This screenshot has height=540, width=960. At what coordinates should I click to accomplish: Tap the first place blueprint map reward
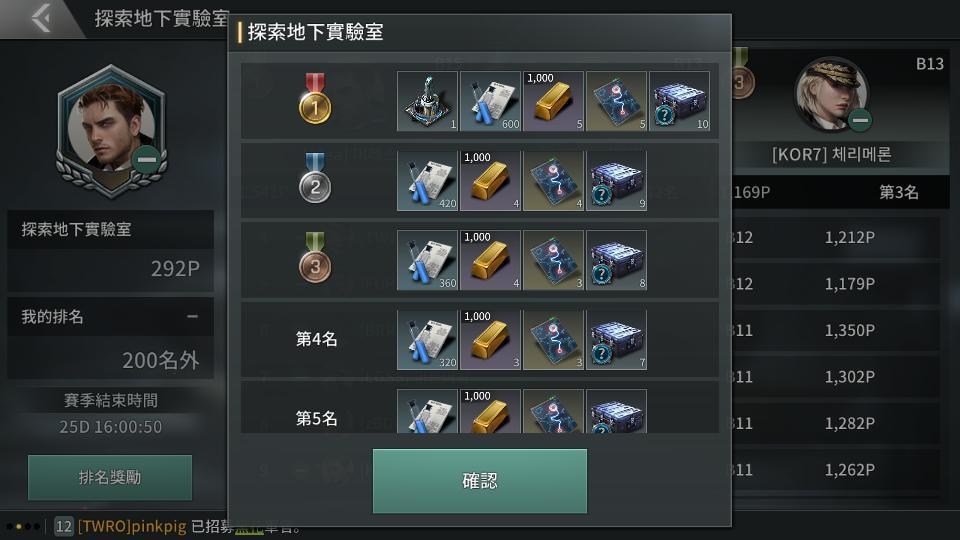click(x=617, y=101)
